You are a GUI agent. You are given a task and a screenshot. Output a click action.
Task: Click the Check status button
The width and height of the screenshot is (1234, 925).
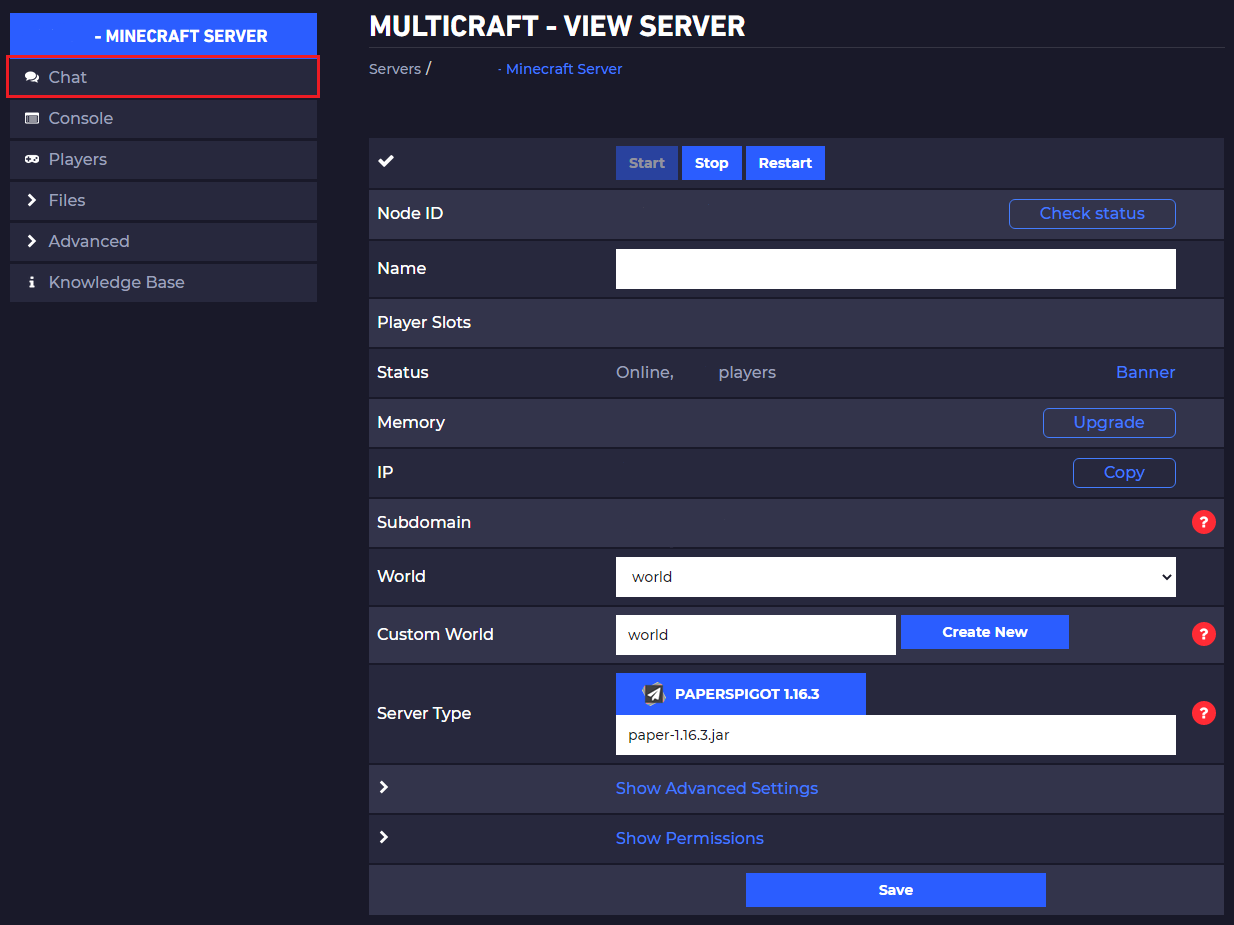pyautogui.click(x=1092, y=213)
